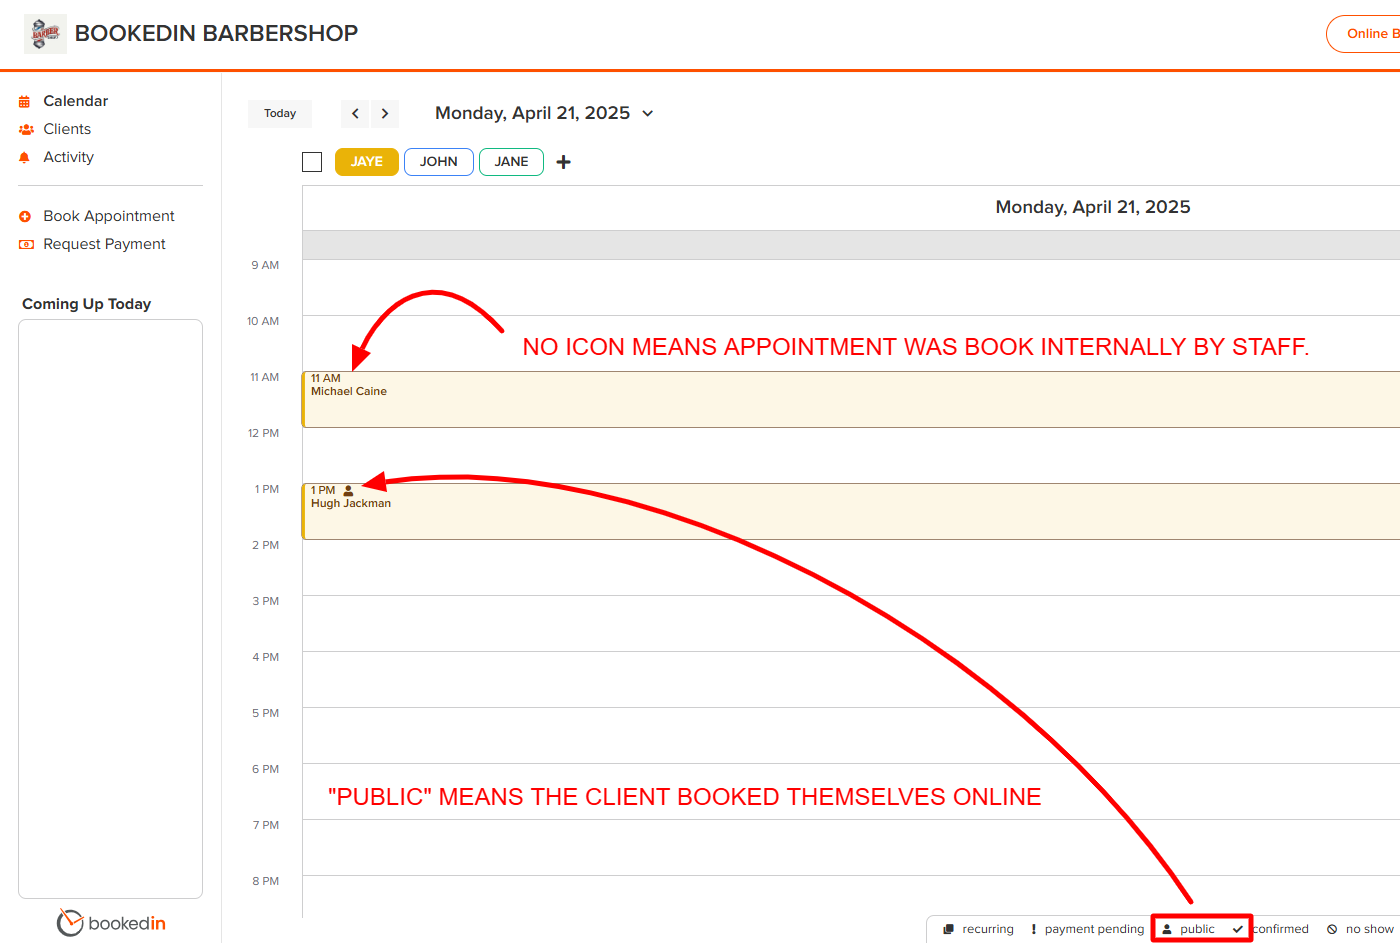
Task: Click the Clients people icon
Action: click(26, 130)
